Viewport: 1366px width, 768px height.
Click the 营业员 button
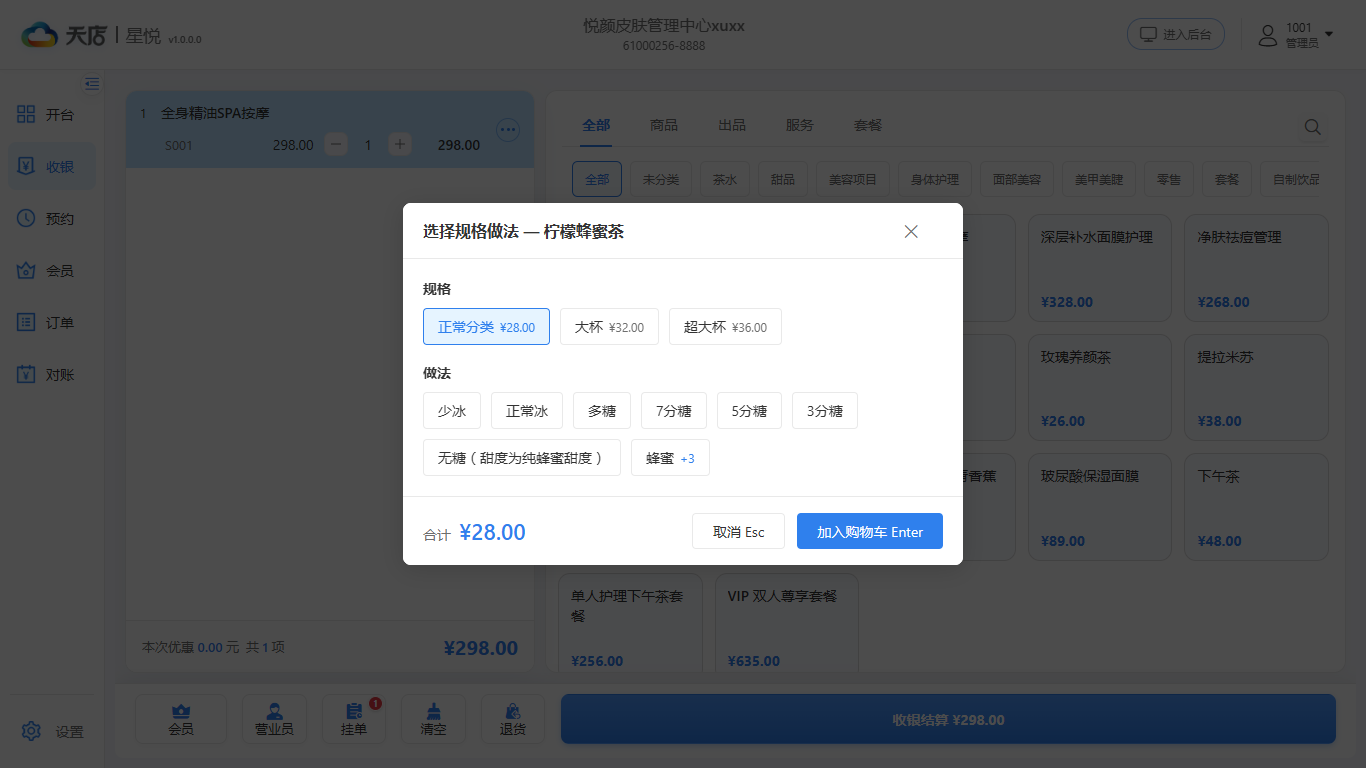(x=275, y=720)
